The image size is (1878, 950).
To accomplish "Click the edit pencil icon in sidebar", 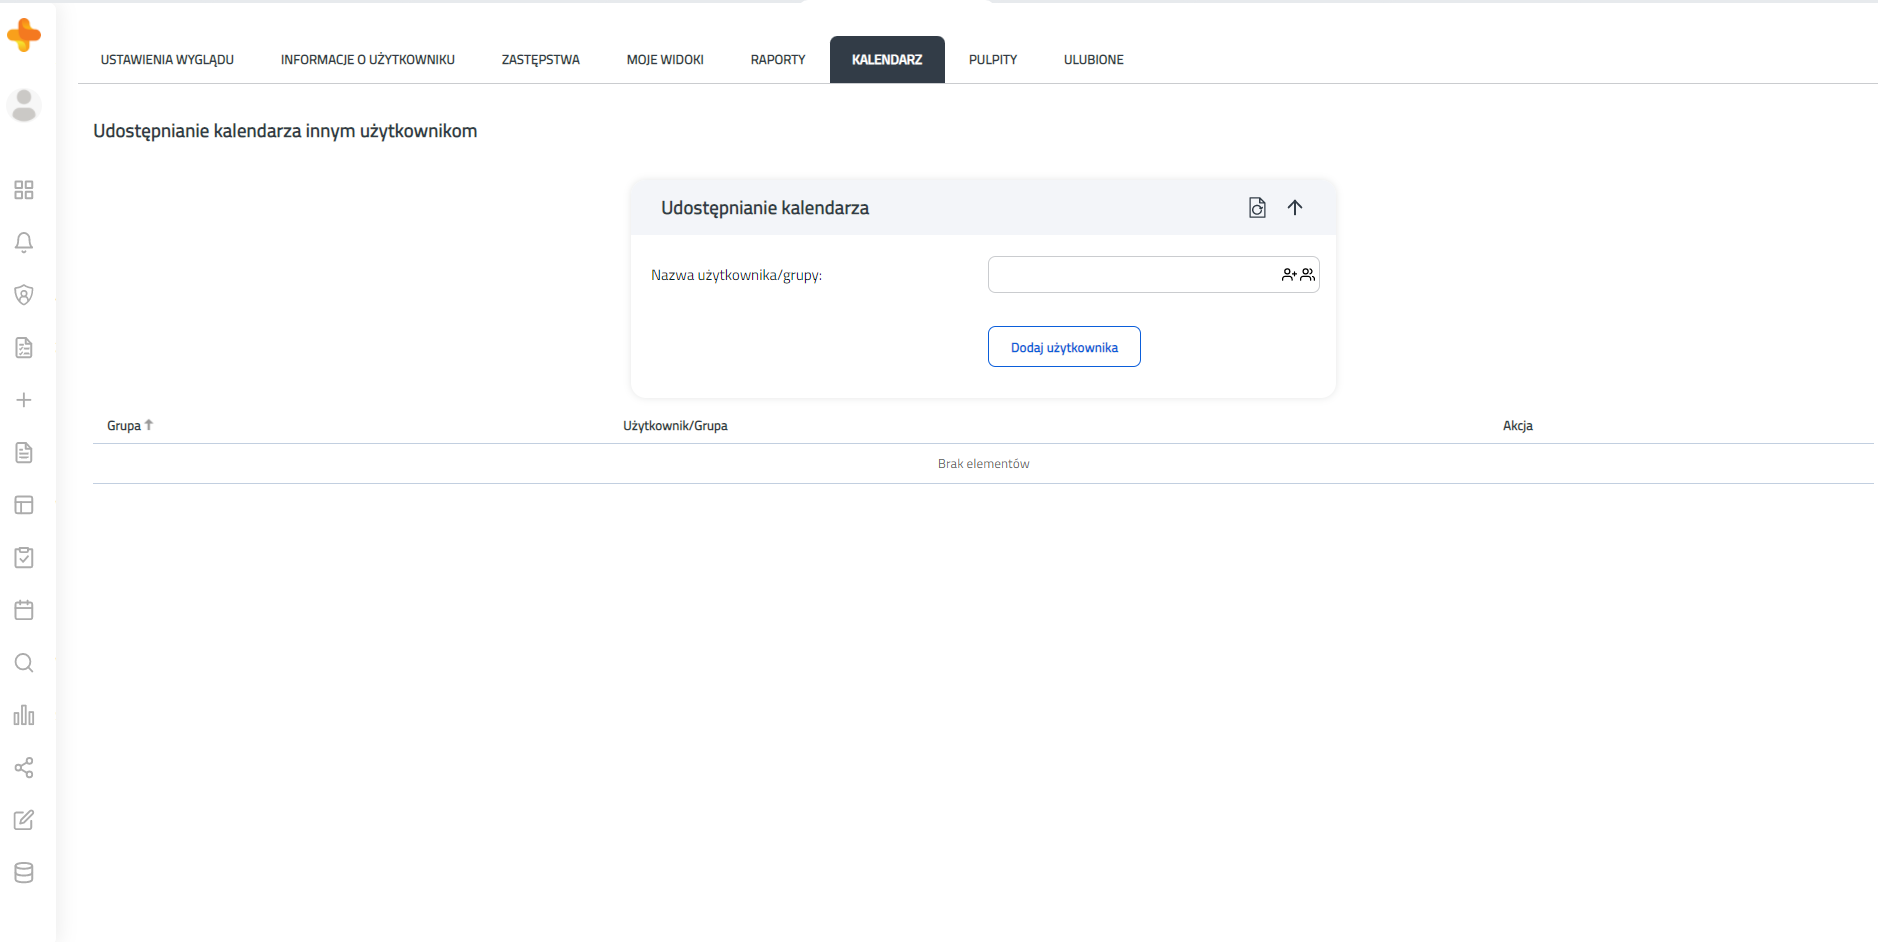I will coord(24,820).
